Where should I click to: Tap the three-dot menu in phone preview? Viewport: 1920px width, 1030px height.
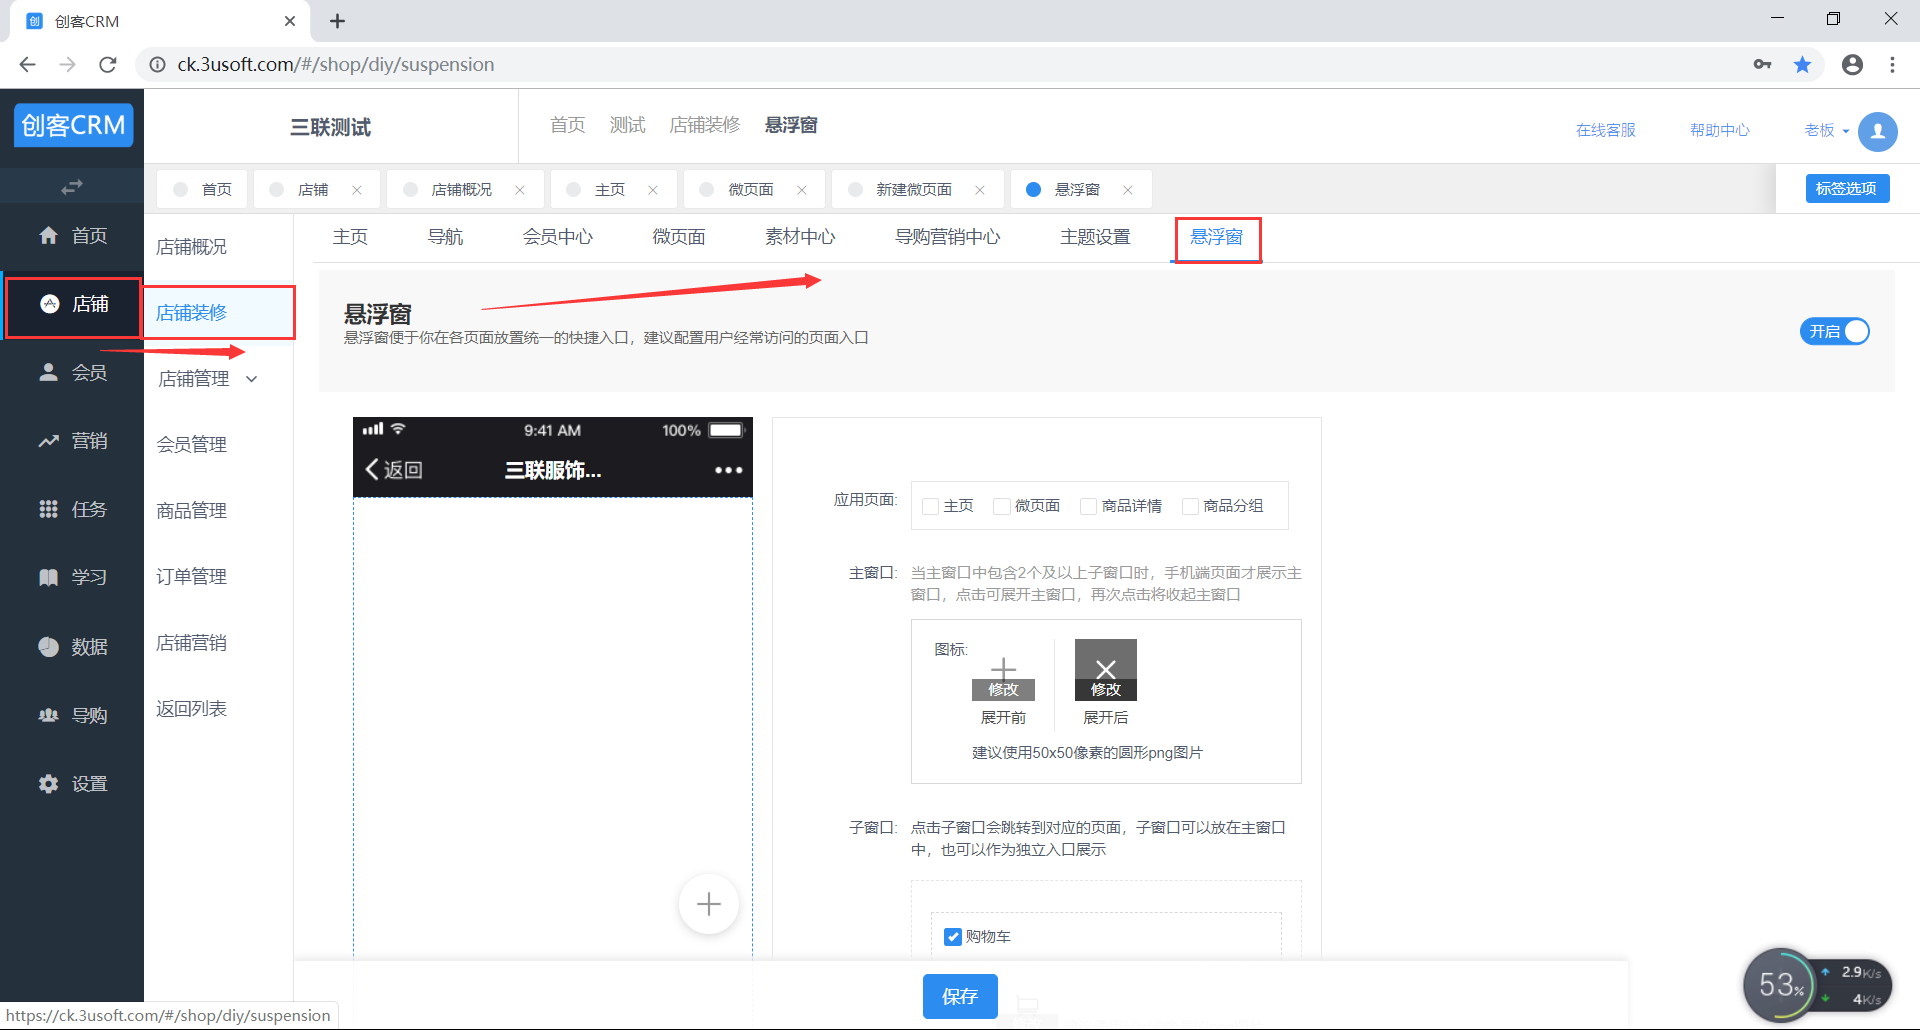[x=729, y=470]
